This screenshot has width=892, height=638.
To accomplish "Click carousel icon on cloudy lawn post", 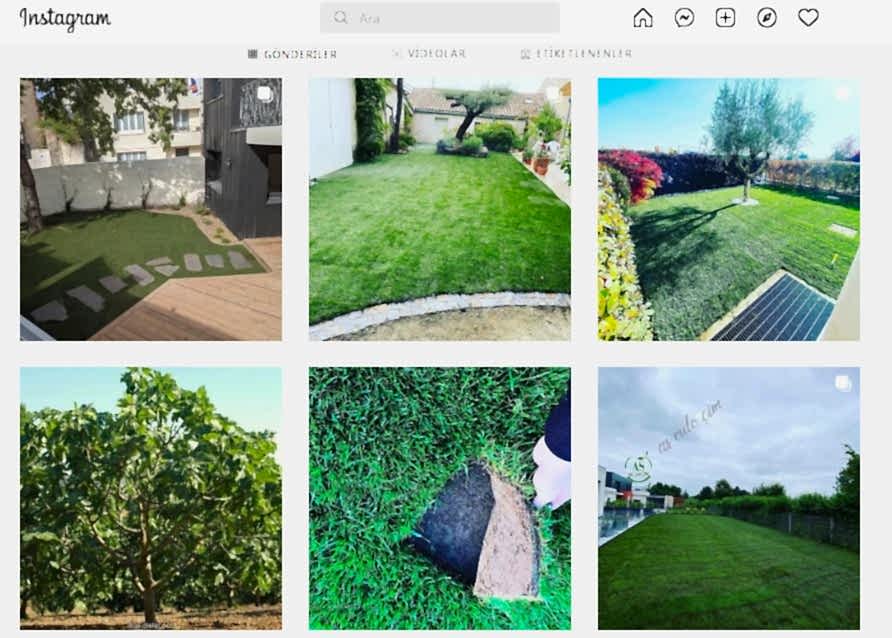I will pyautogui.click(x=842, y=383).
